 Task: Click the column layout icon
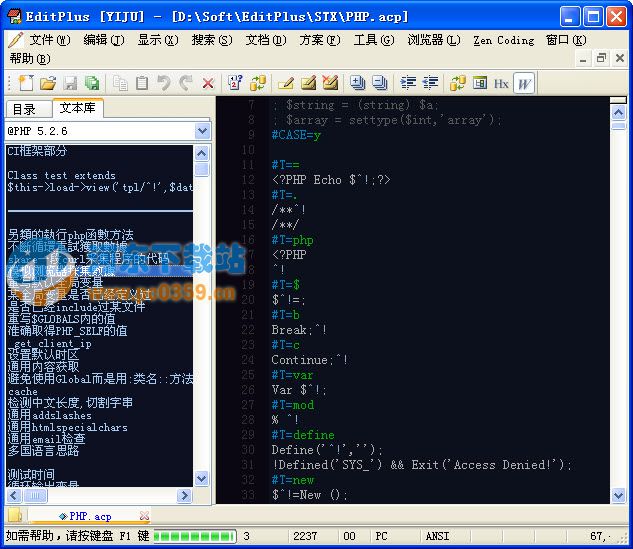[480, 83]
